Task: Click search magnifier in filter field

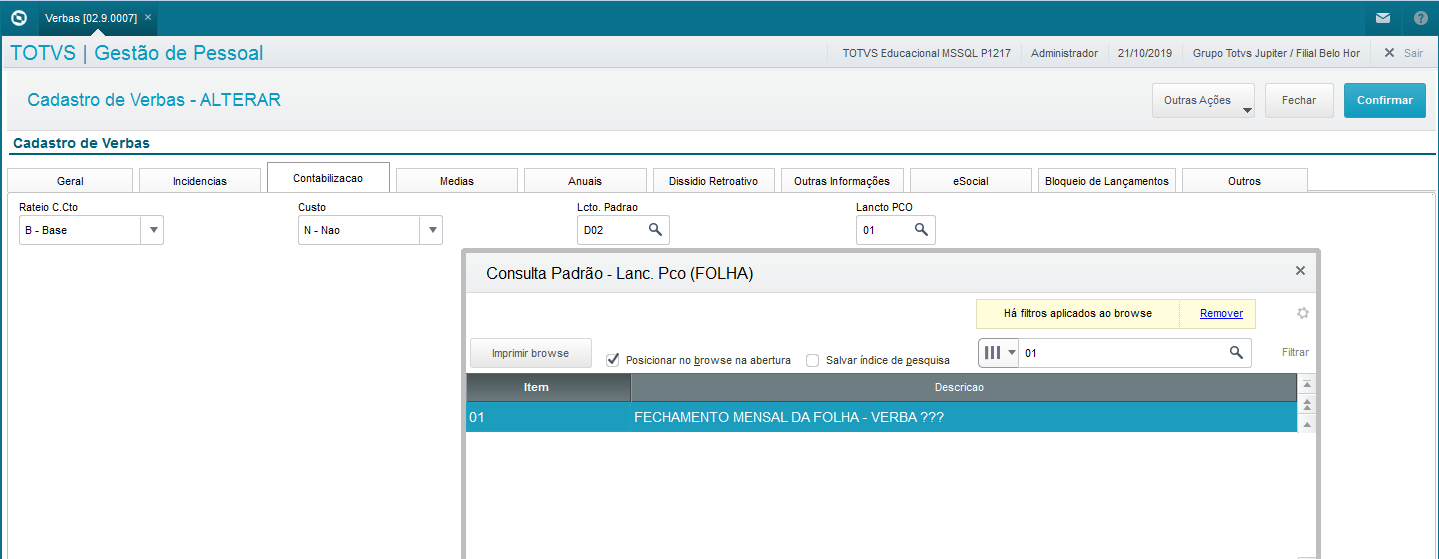Action: (x=1236, y=352)
